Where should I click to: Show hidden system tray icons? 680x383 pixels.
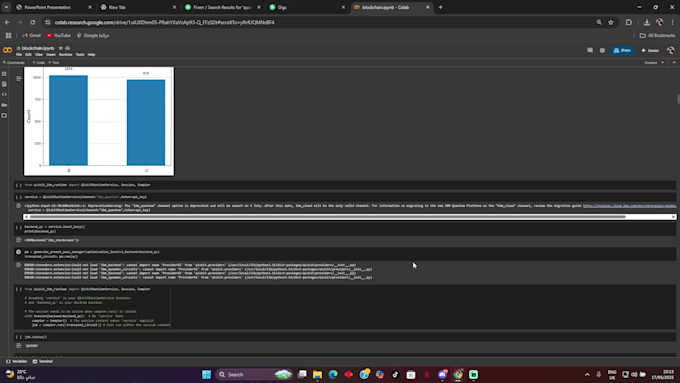tap(587, 374)
